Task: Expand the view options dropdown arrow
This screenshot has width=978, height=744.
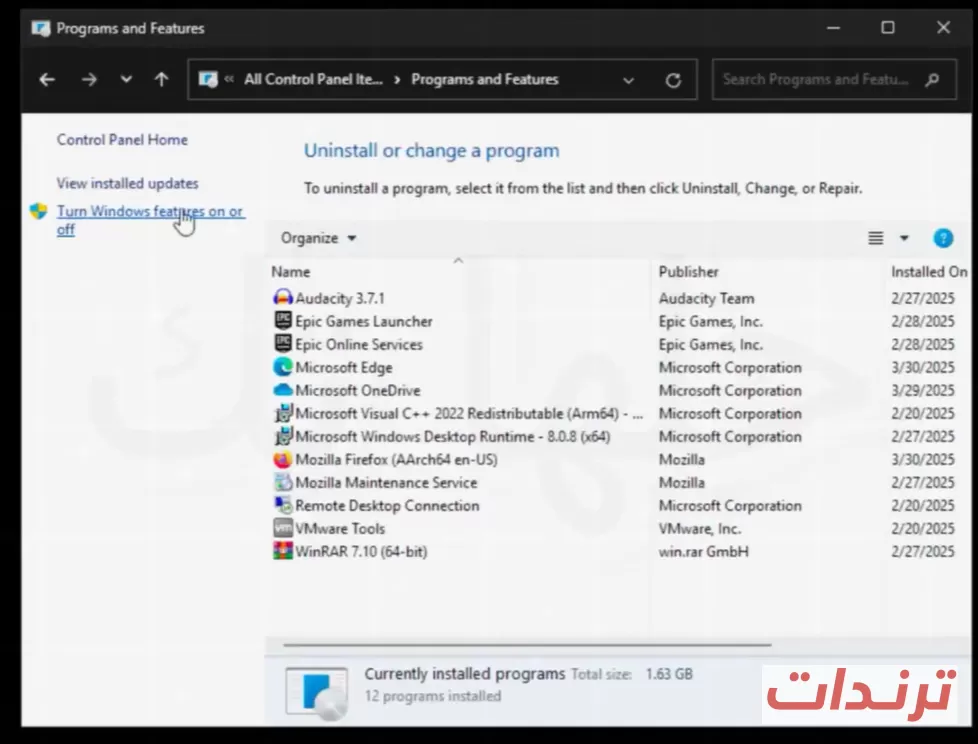Action: [x=904, y=238]
